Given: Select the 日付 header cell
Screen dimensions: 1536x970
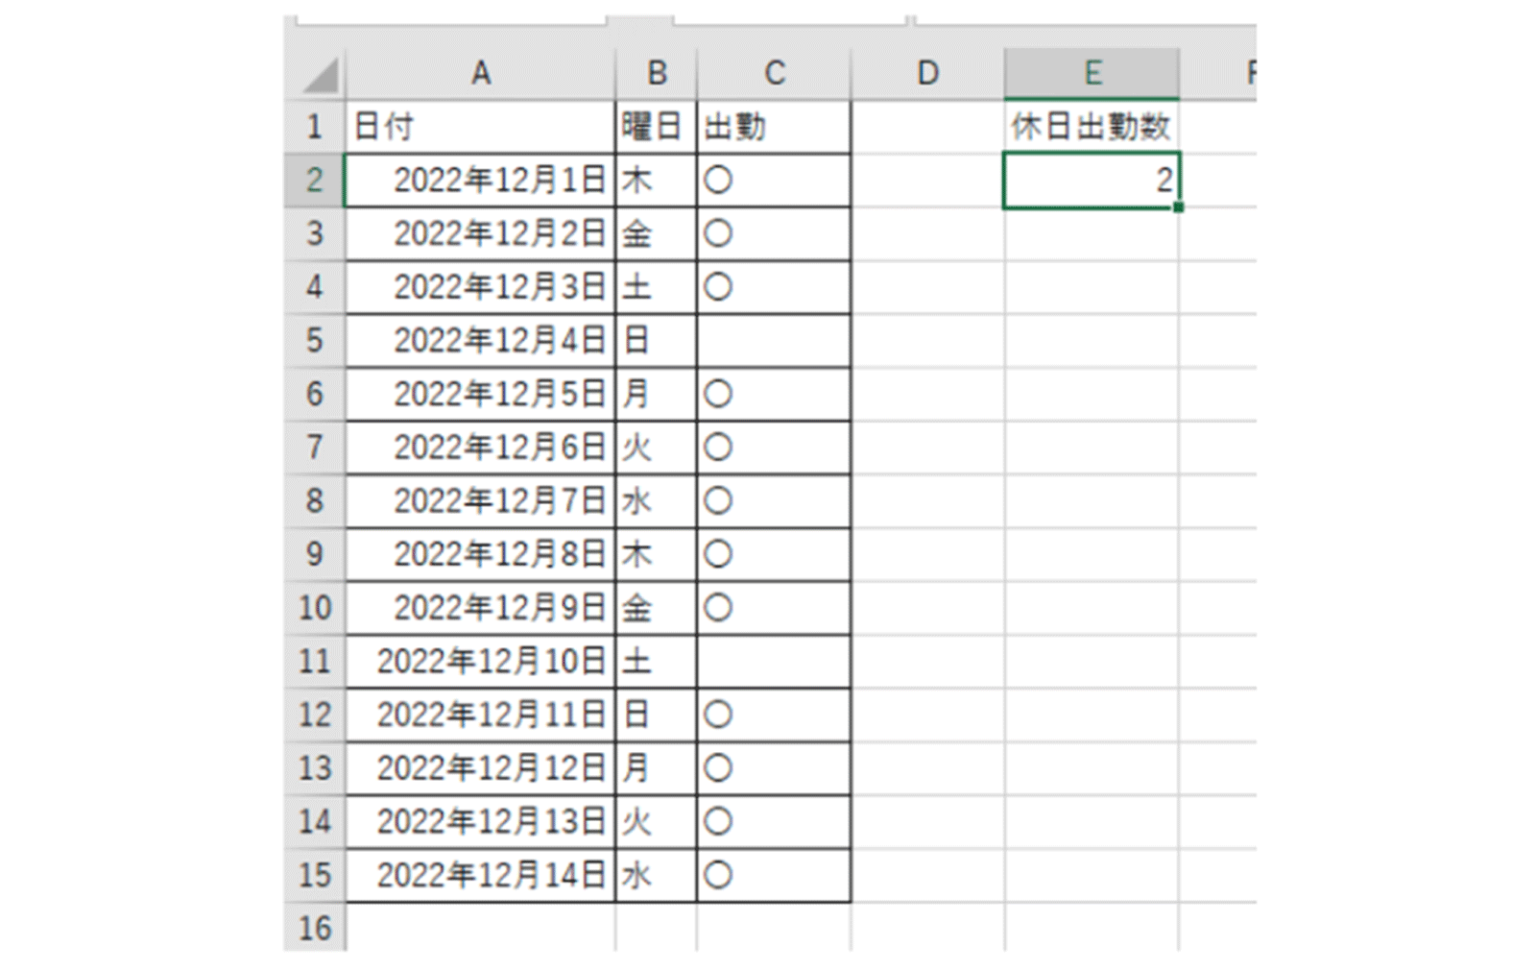Looking at the screenshot, I should click(480, 127).
